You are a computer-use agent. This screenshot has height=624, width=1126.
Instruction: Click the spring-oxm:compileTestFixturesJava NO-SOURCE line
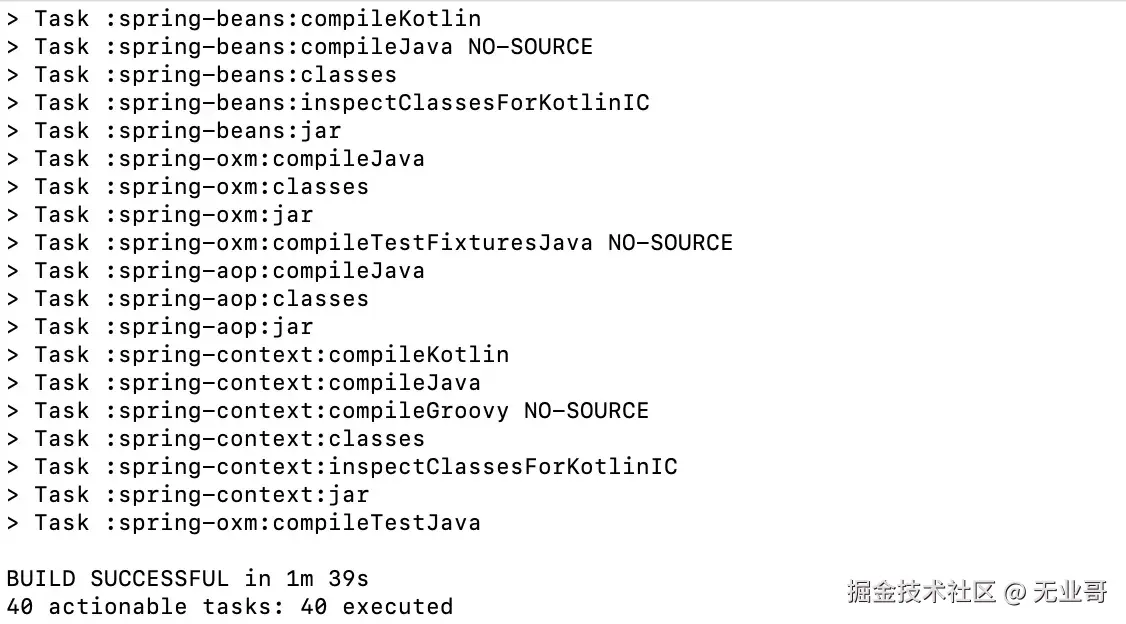coord(369,243)
